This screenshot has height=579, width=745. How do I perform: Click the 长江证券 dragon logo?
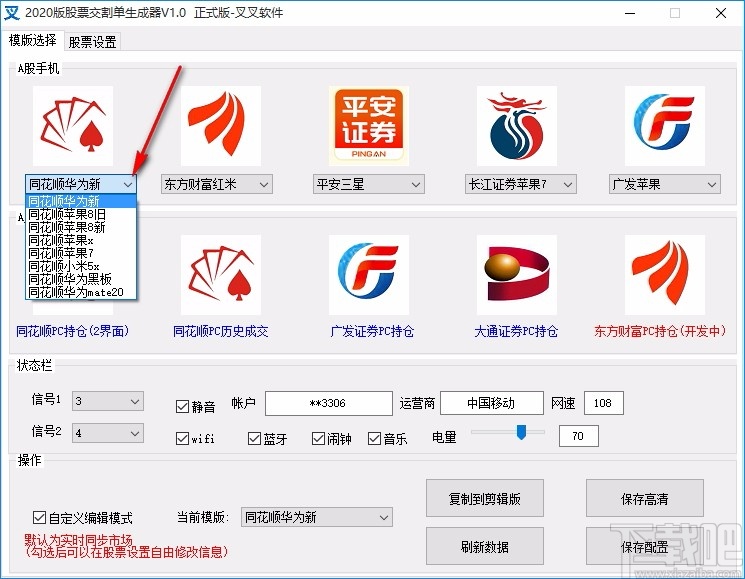[x=517, y=126]
